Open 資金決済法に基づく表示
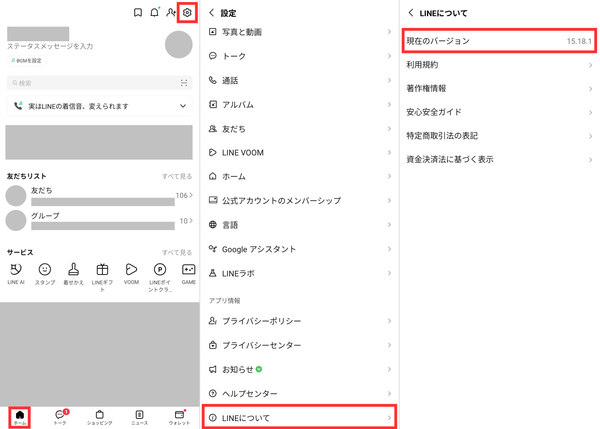 [x=499, y=160]
